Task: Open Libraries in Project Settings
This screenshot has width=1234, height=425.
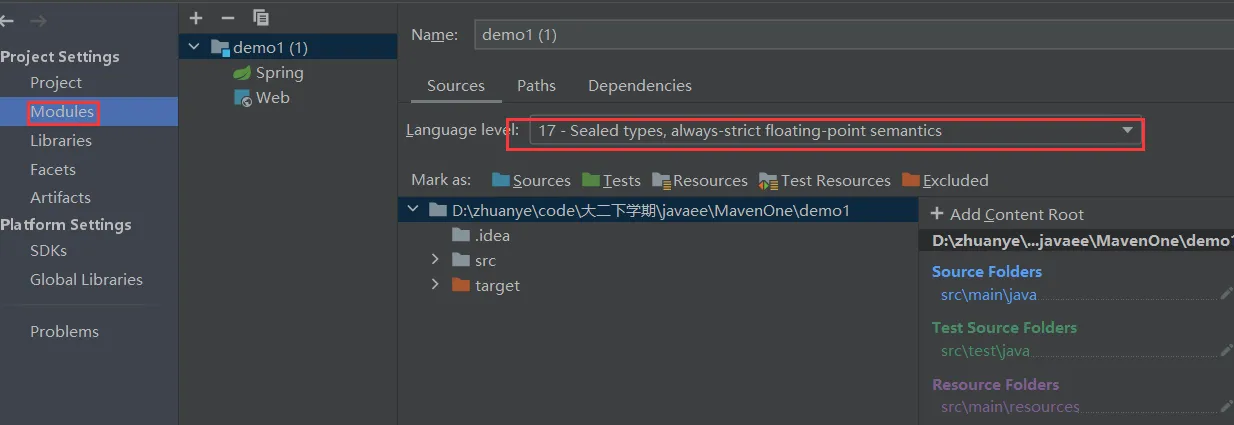Action: (x=61, y=141)
